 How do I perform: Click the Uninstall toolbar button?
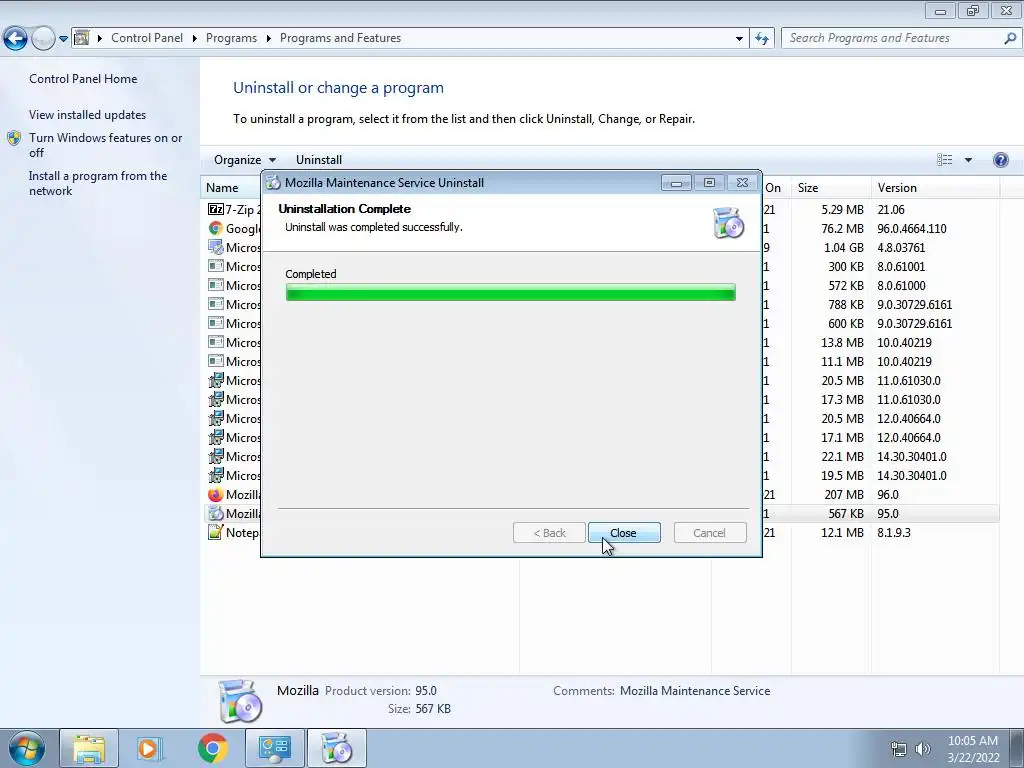319,160
